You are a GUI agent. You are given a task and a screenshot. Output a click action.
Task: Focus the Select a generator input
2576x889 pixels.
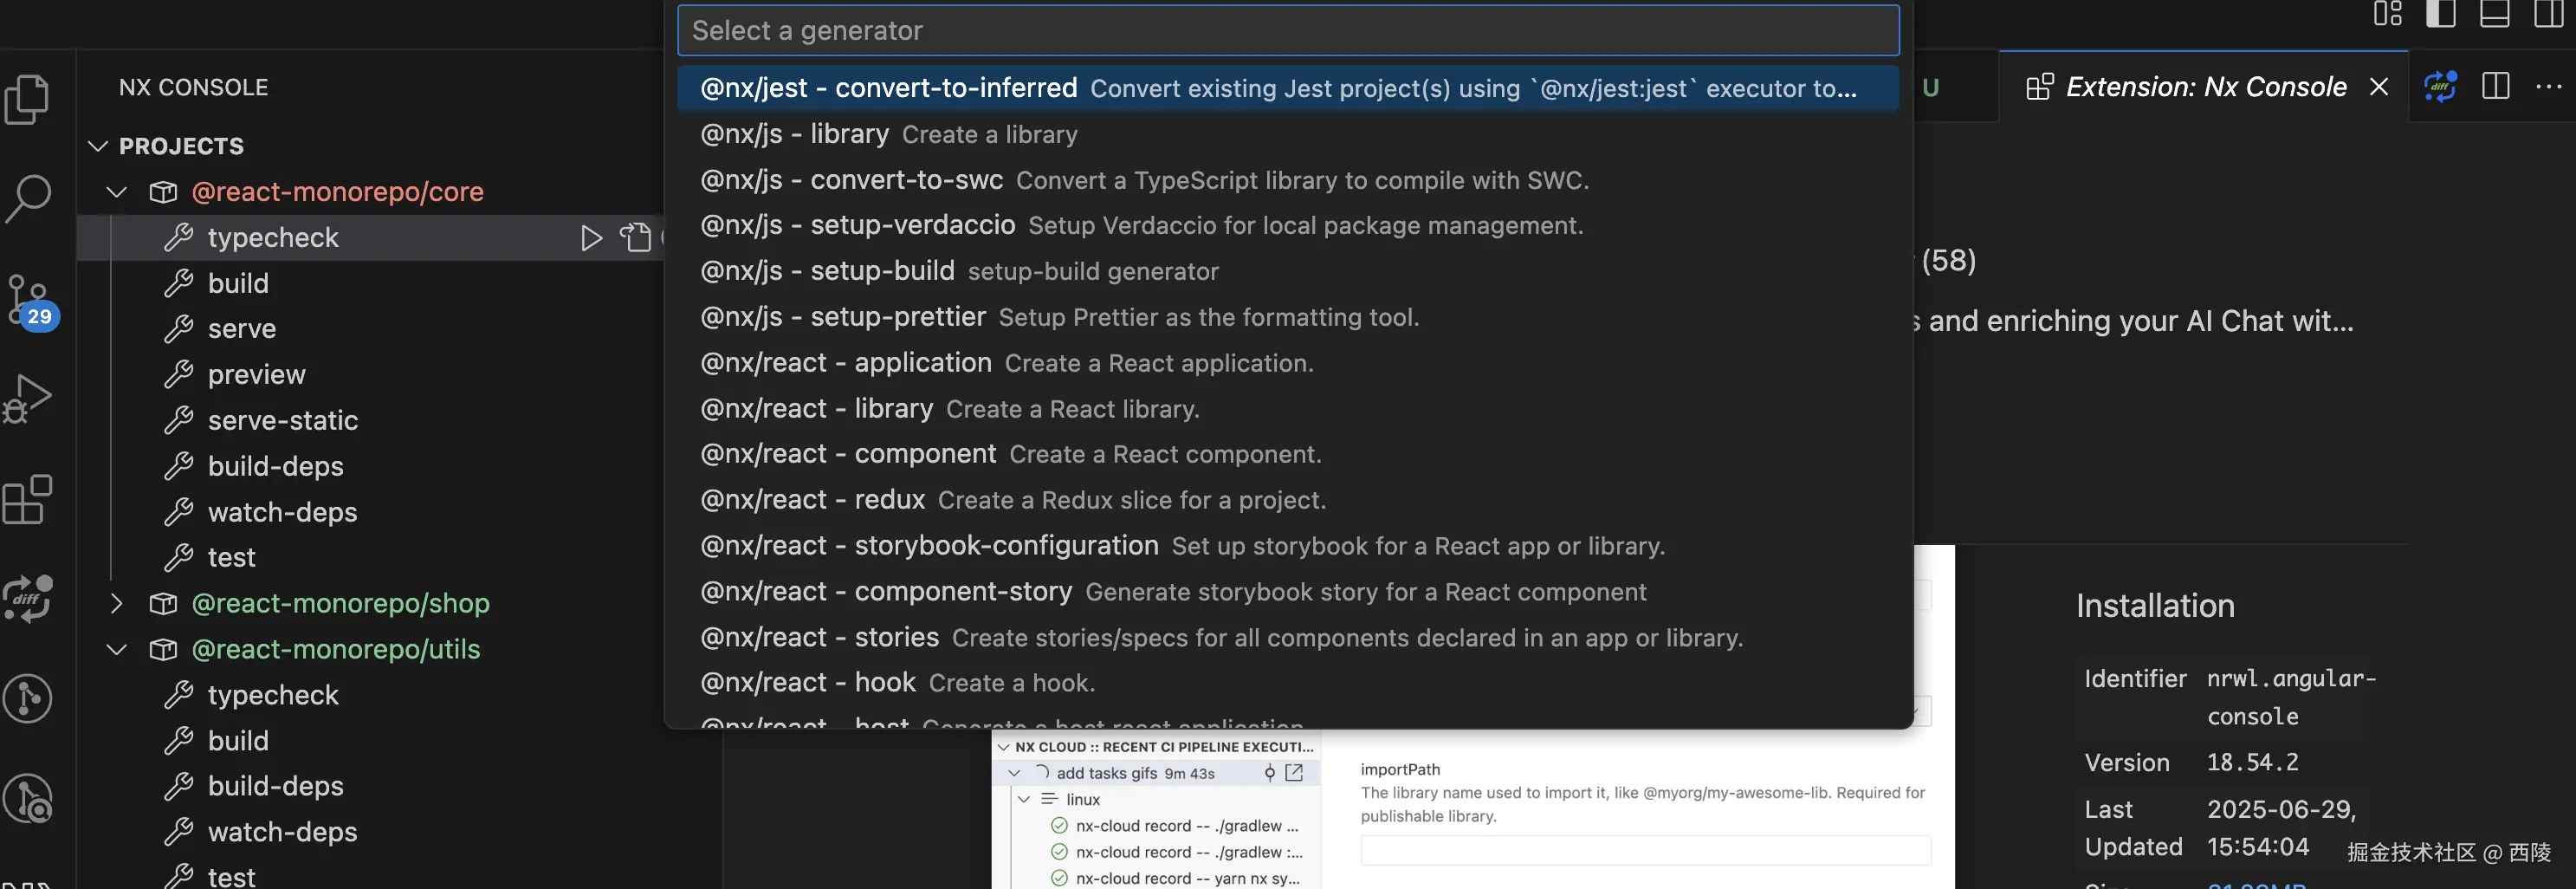(x=1288, y=31)
